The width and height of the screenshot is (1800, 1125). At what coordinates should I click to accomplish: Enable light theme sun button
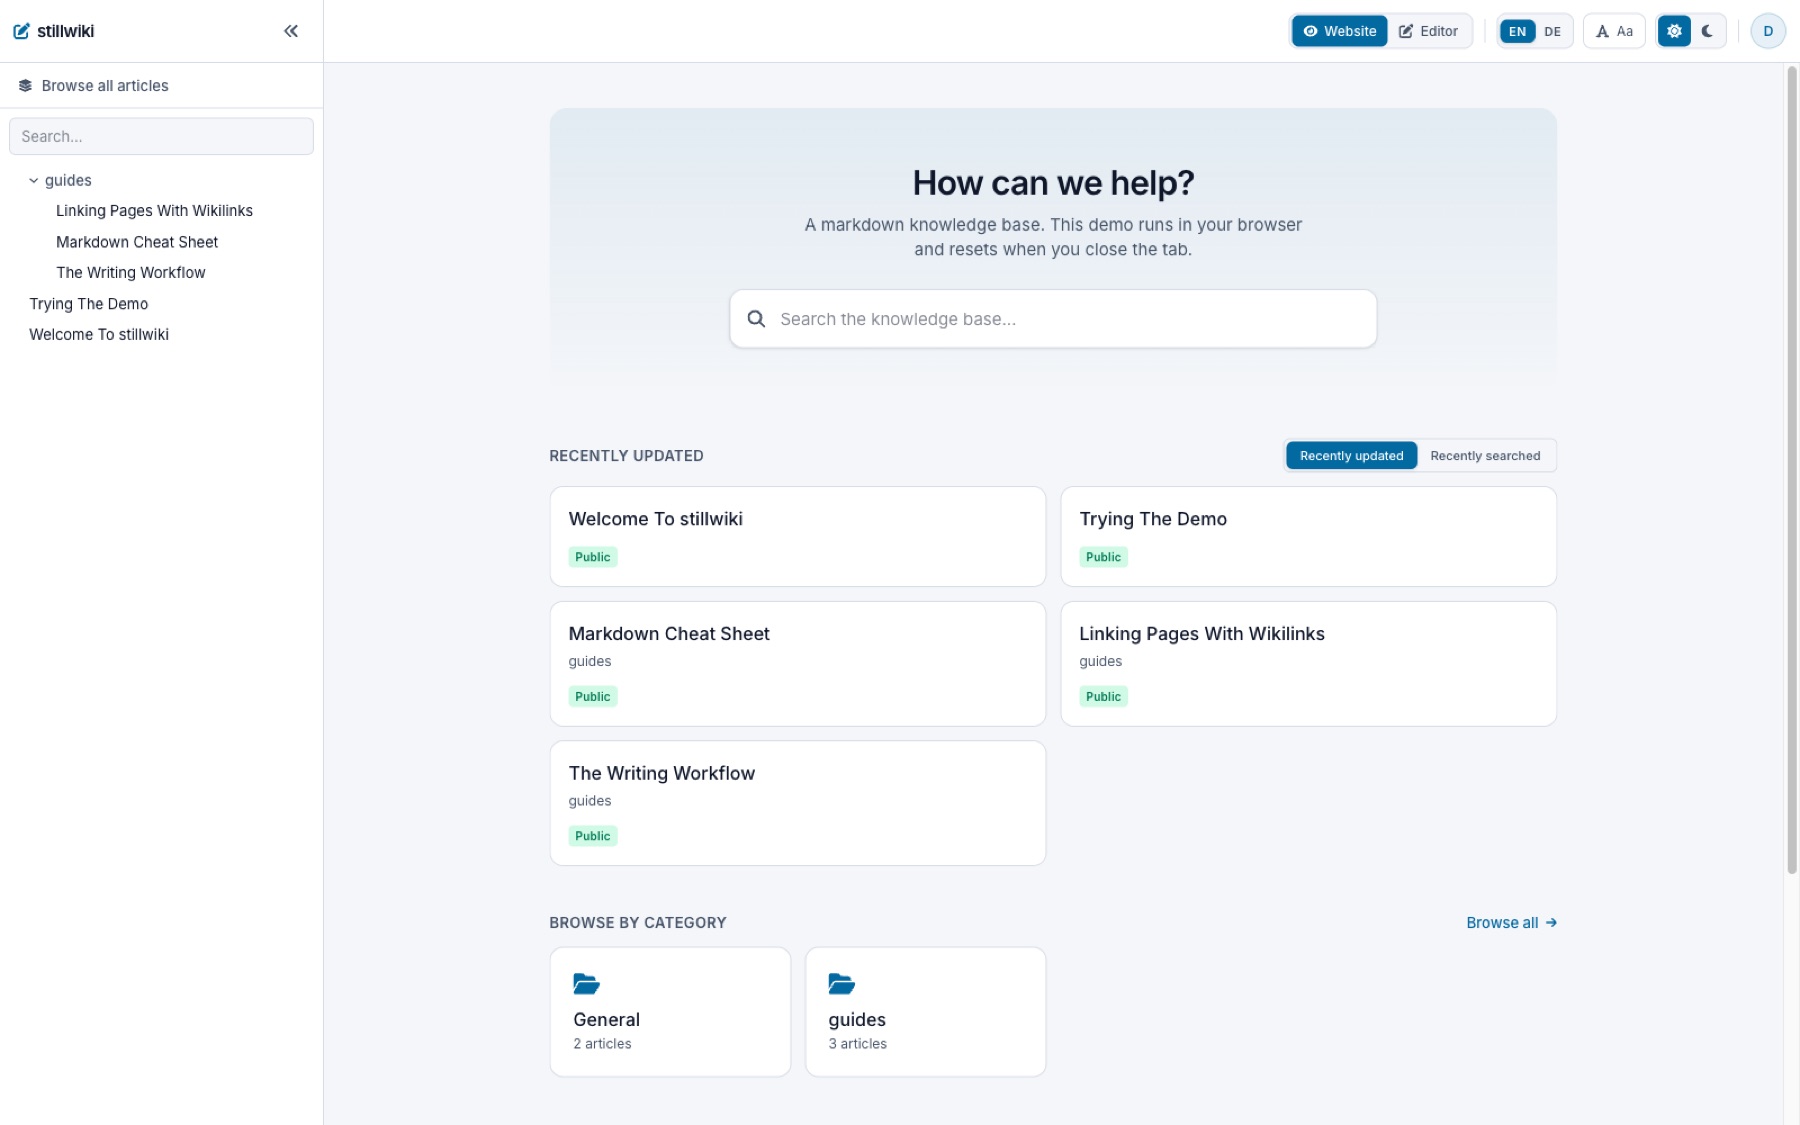(x=1674, y=31)
